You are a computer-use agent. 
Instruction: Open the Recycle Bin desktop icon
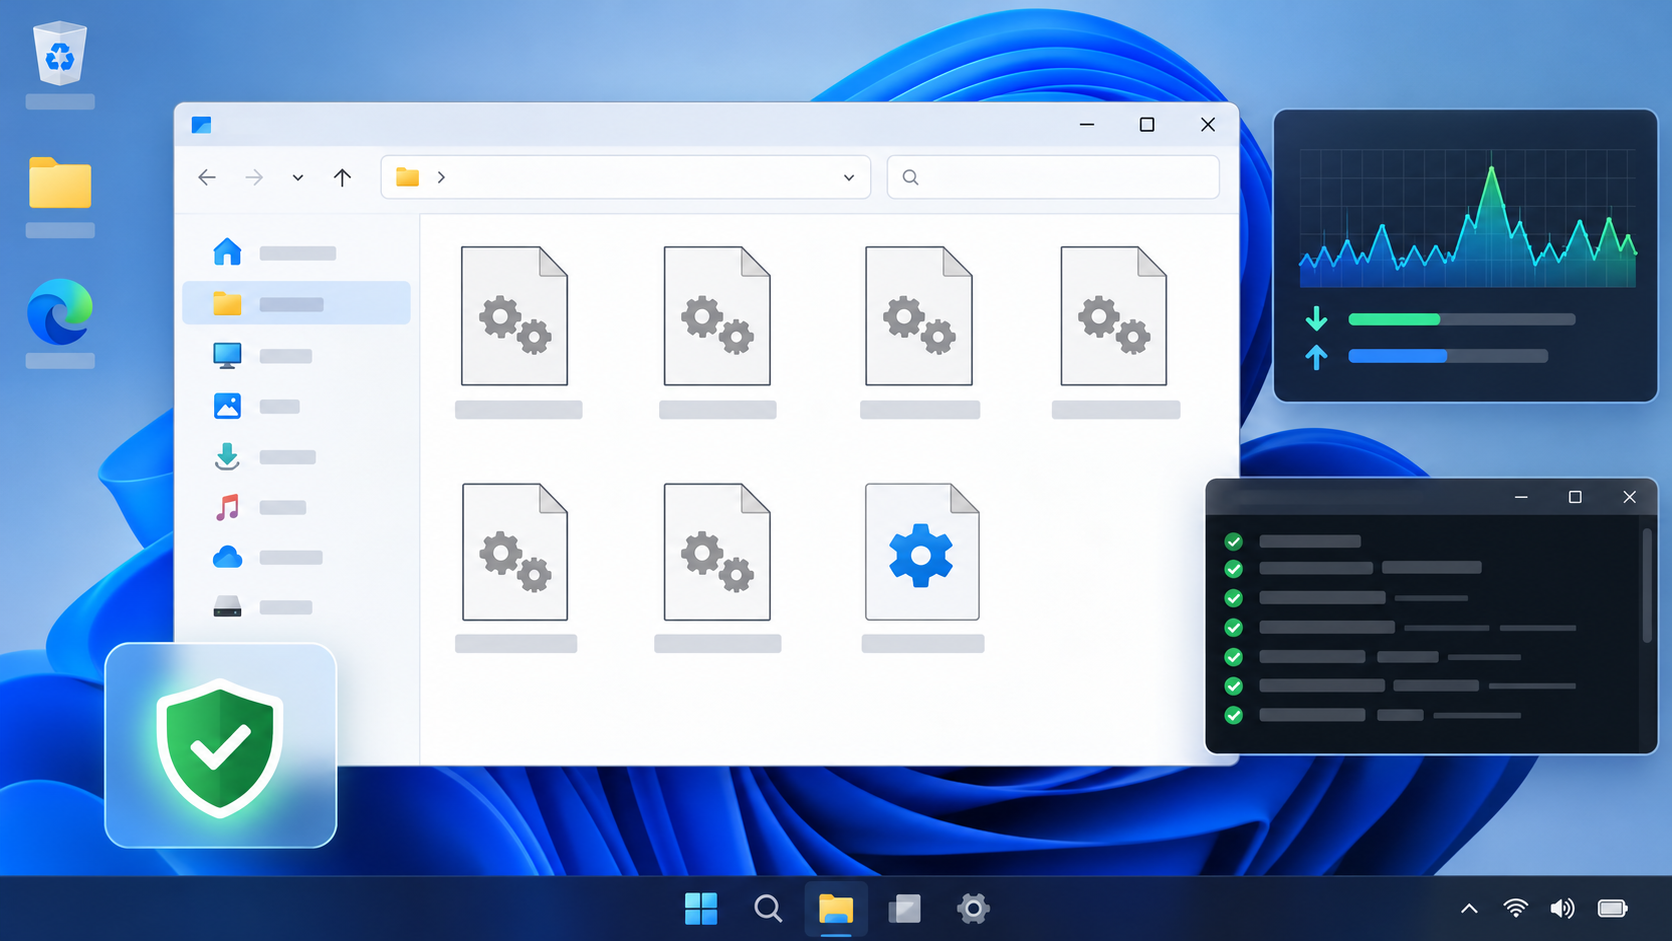pos(60,53)
